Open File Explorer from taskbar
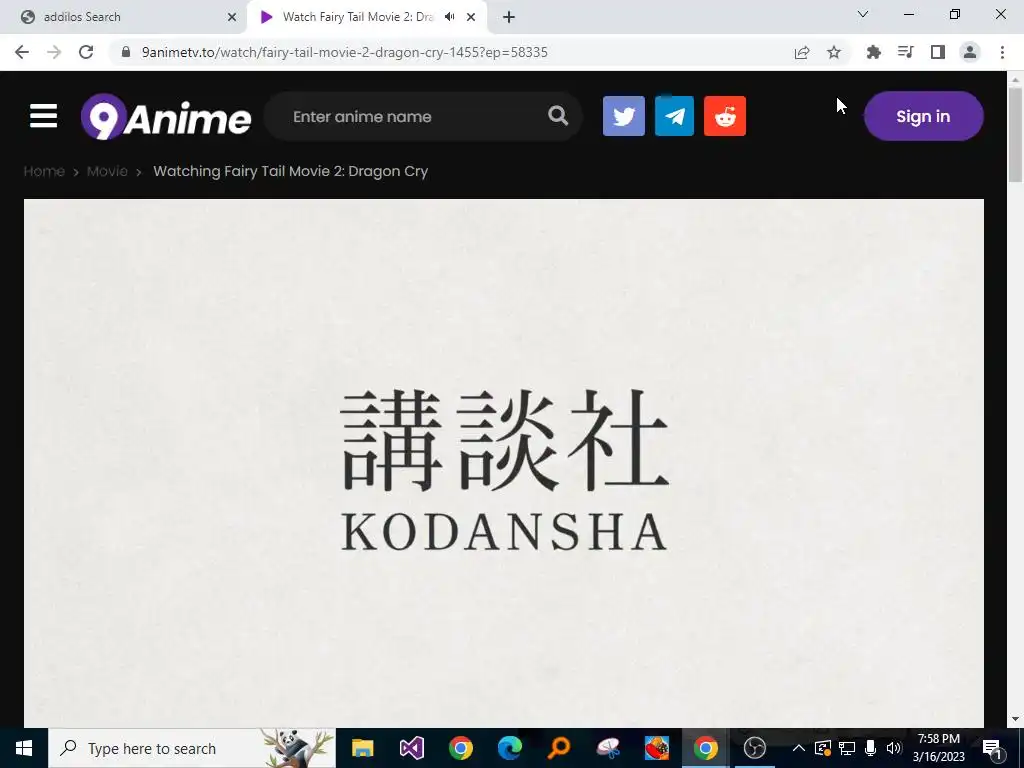The height and width of the screenshot is (768, 1024). pyautogui.click(x=362, y=748)
